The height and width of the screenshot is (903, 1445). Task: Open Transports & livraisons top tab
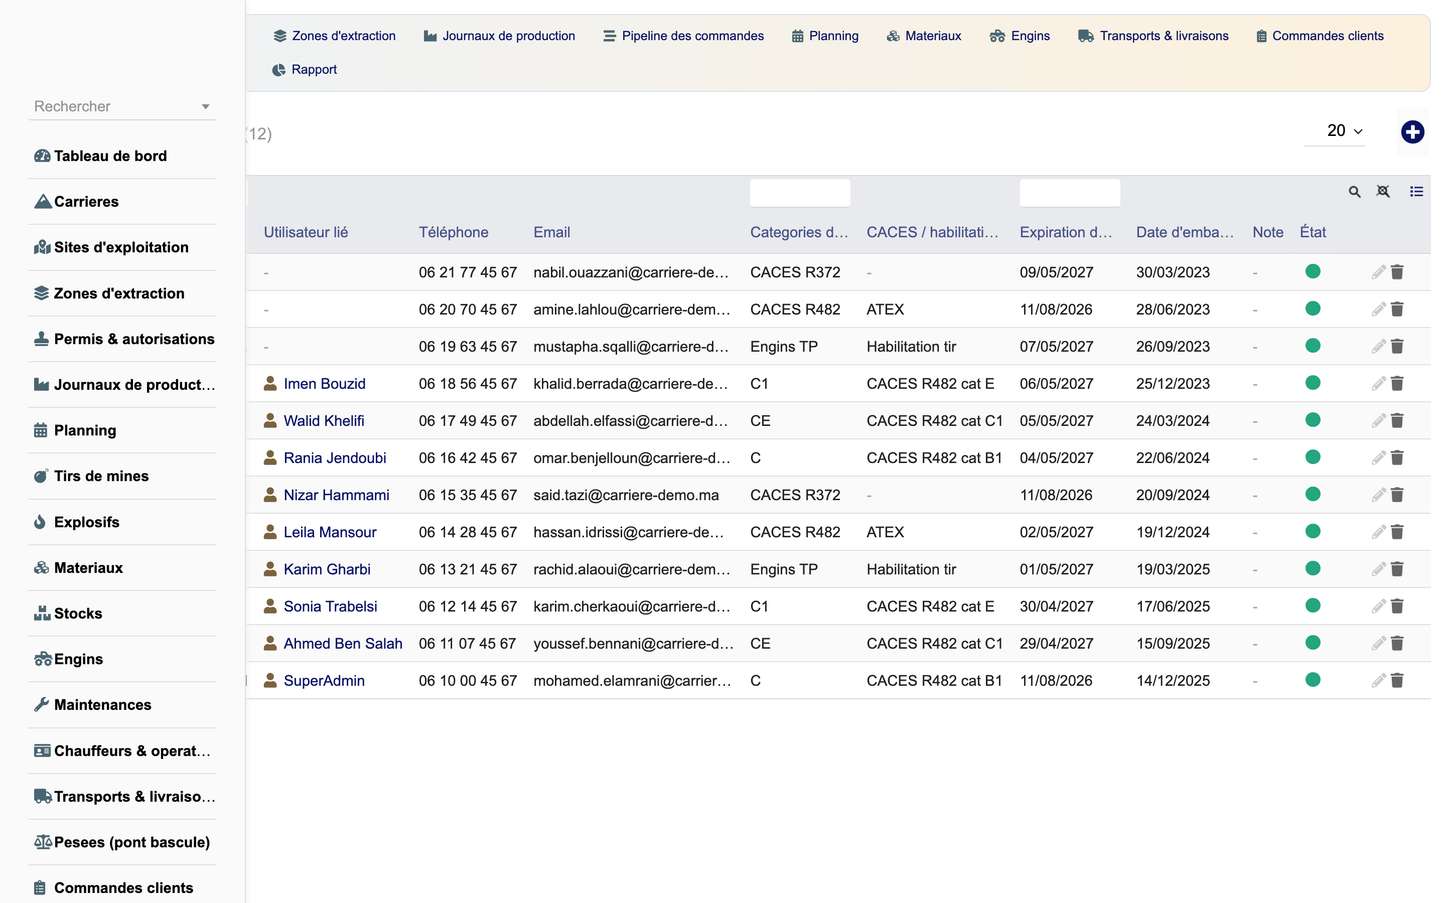tap(1153, 36)
